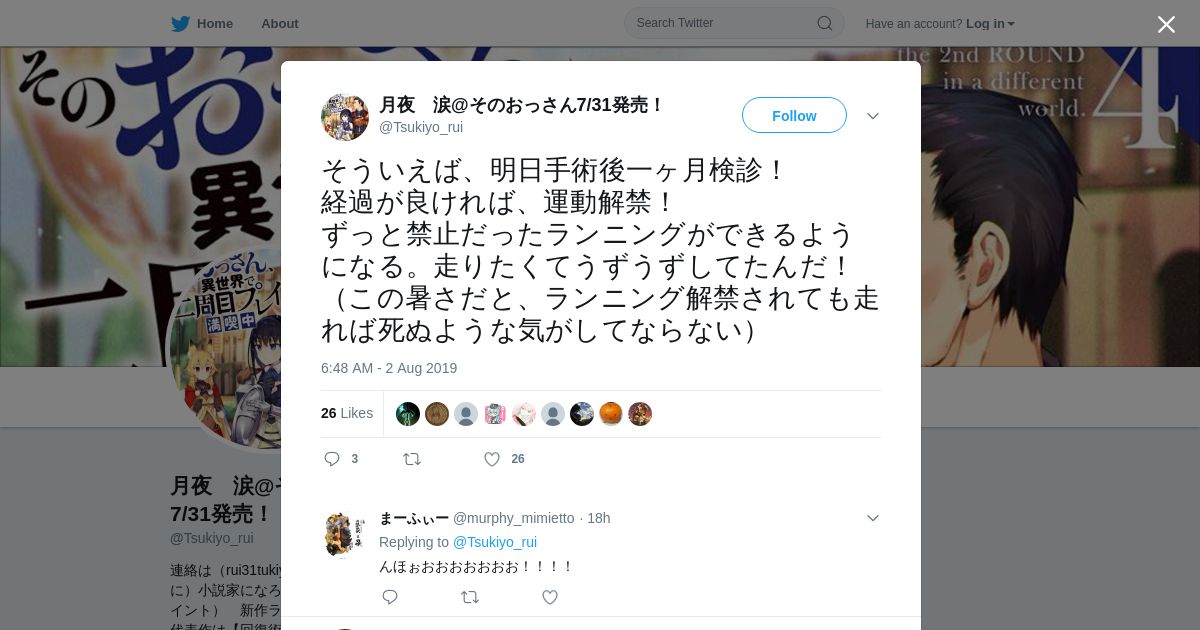
Task: Open the options chevron on murphy_mimietto's reply
Action: tap(873, 518)
